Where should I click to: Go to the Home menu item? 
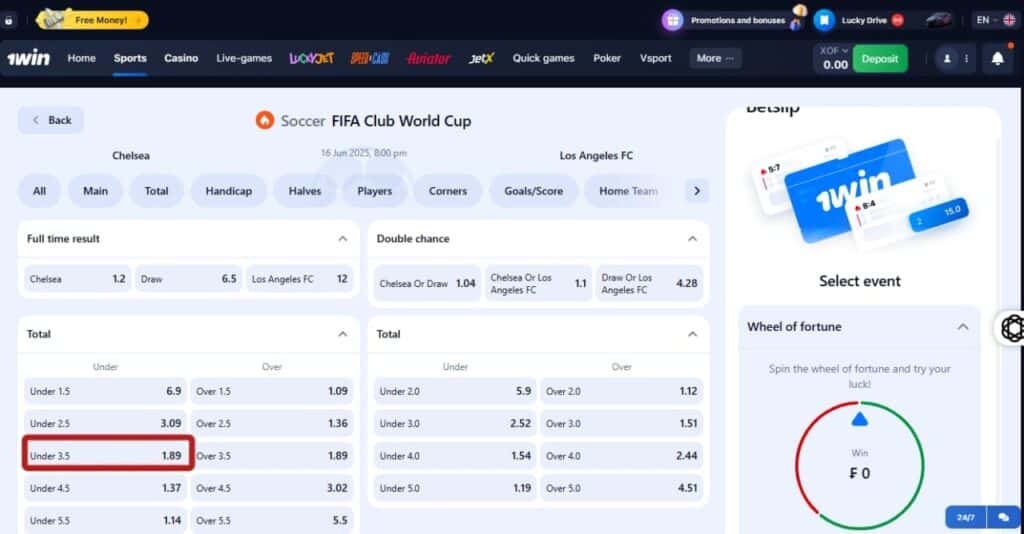(x=82, y=58)
